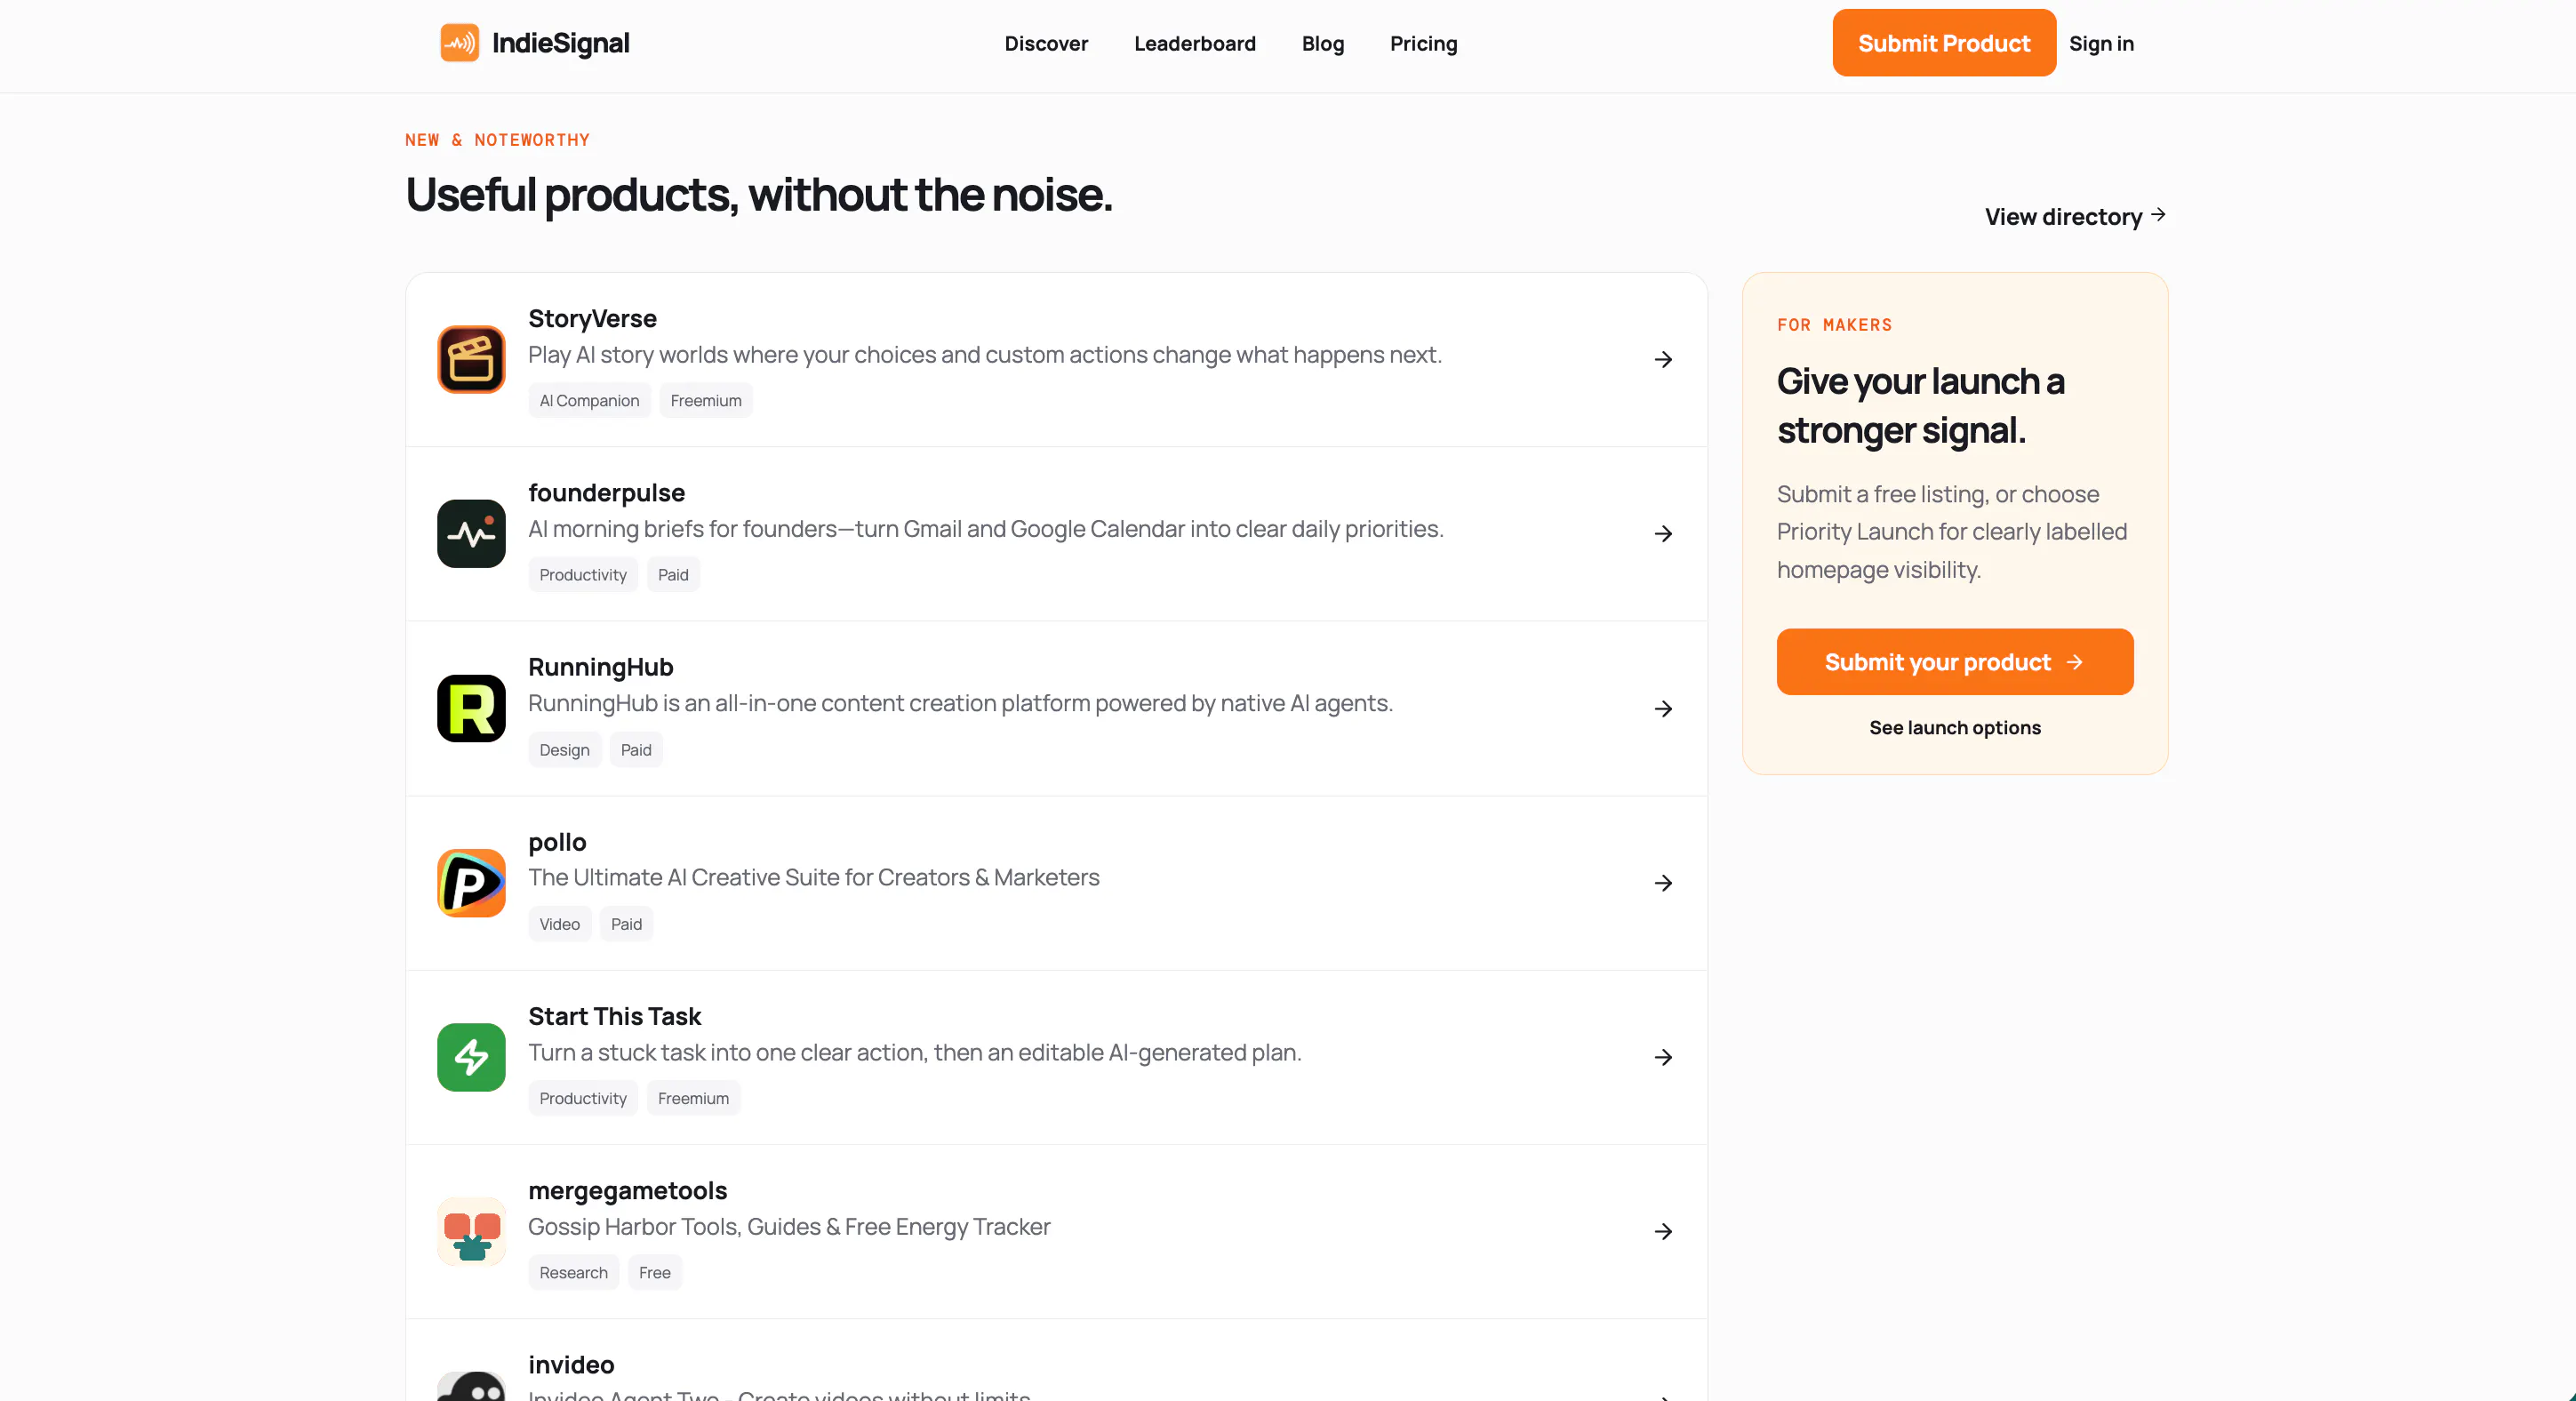Image resolution: width=2576 pixels, height=1401 pixels.
Task: Click the founderpulse description about morning briefs
Action: [x=986, y=529]
